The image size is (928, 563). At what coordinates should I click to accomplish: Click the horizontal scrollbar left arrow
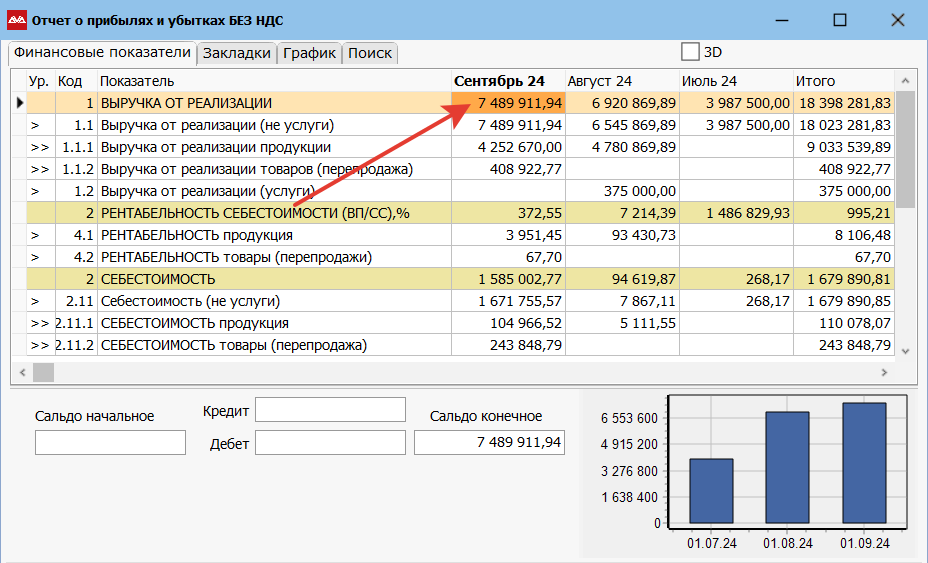(22, 372)
